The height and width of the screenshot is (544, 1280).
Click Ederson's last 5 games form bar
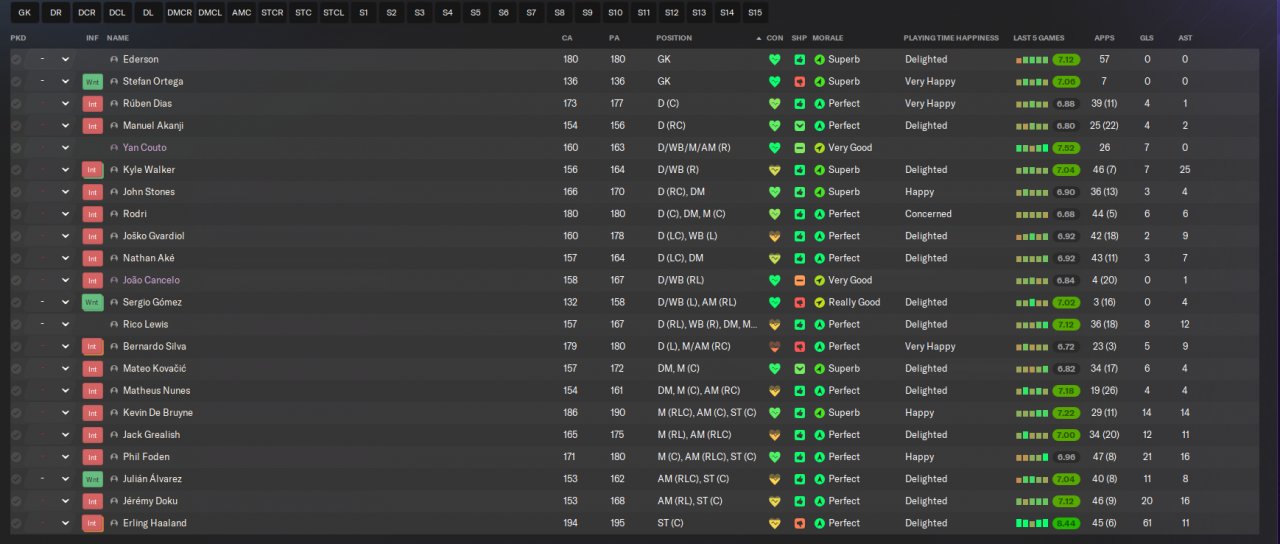(1031, 60)
